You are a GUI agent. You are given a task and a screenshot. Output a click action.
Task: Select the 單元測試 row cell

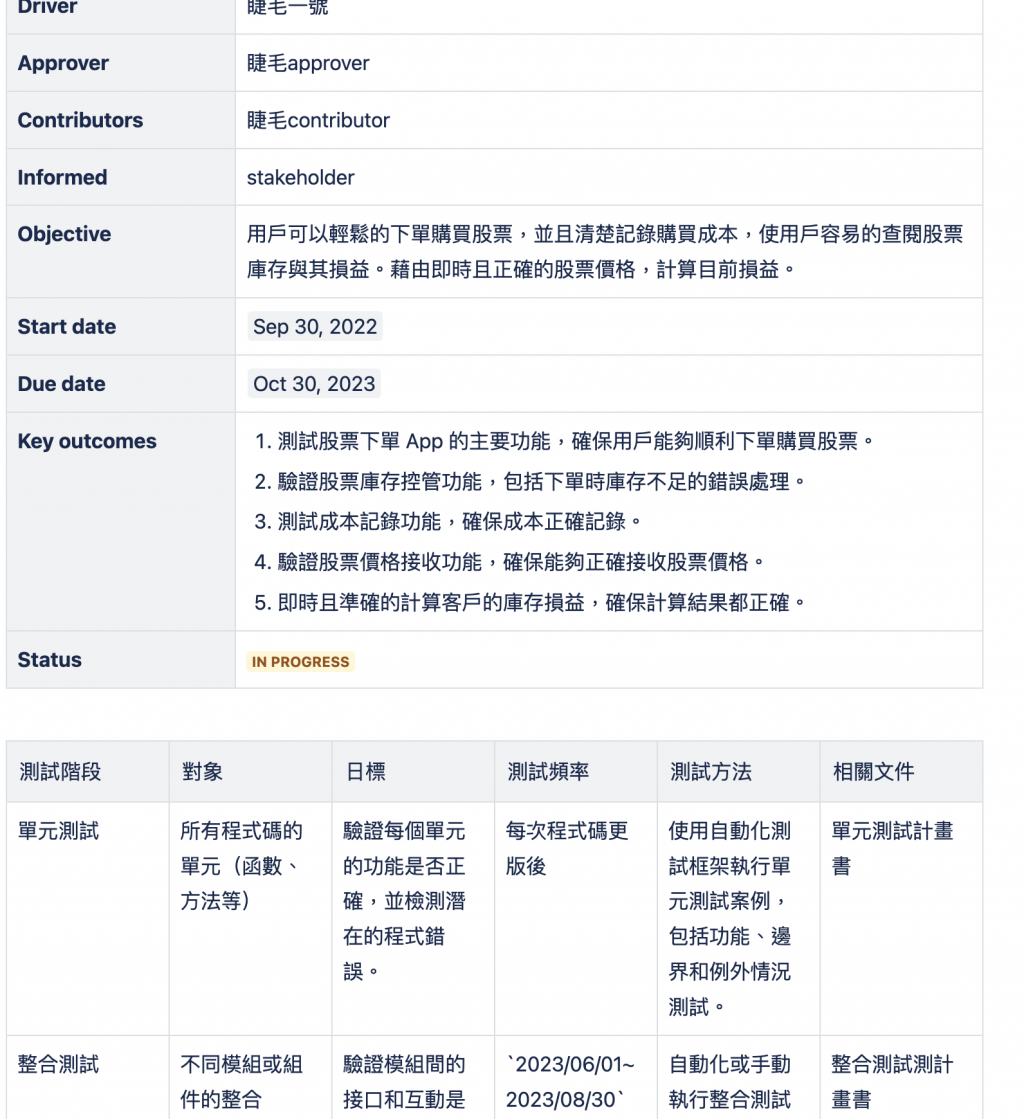[88, 918]
